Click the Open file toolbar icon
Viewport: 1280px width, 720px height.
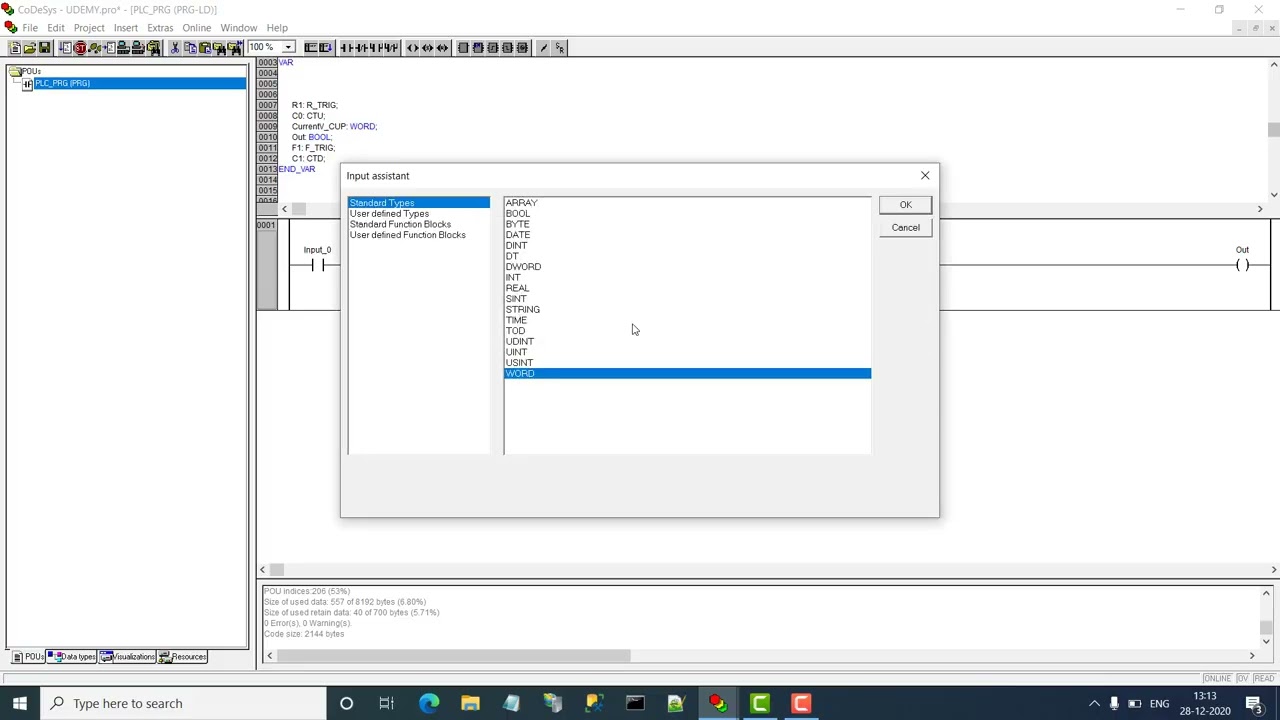(x=30, y=48)
